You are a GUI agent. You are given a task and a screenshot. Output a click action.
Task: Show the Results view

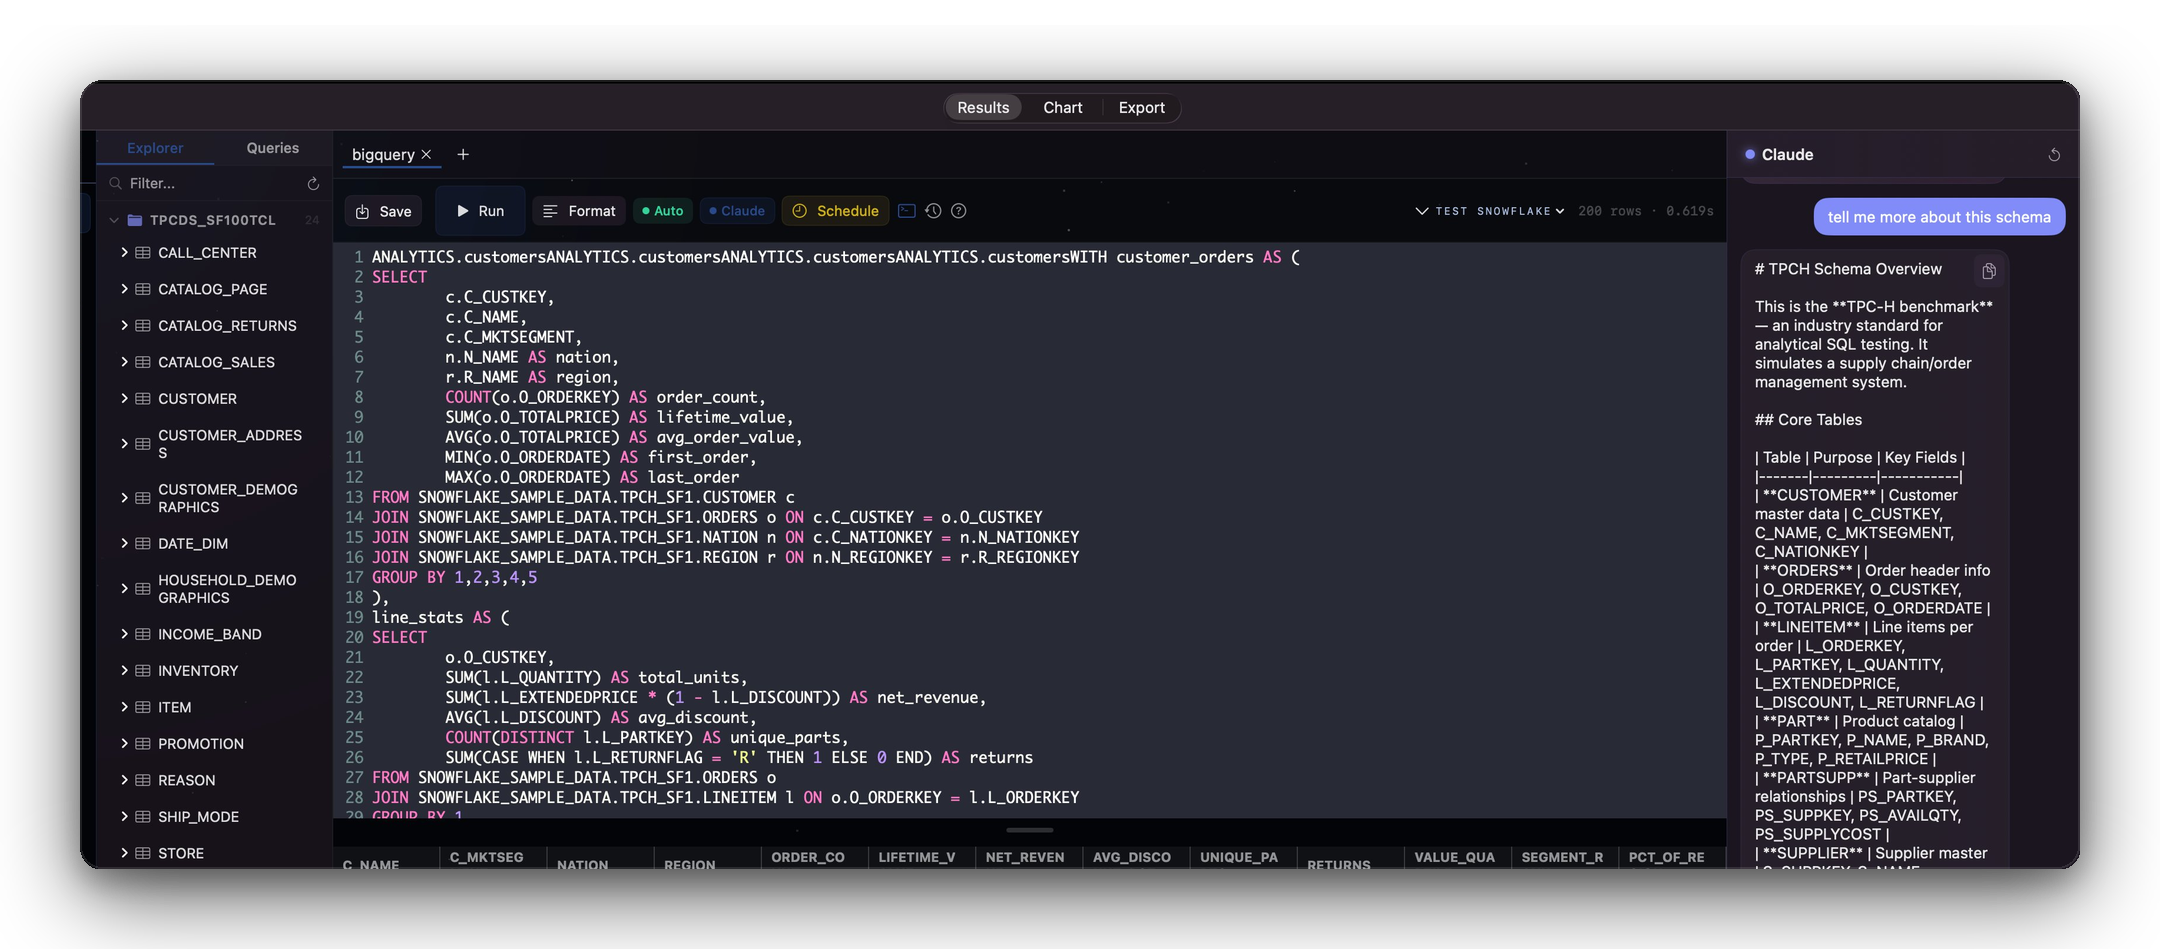[983, 107]
